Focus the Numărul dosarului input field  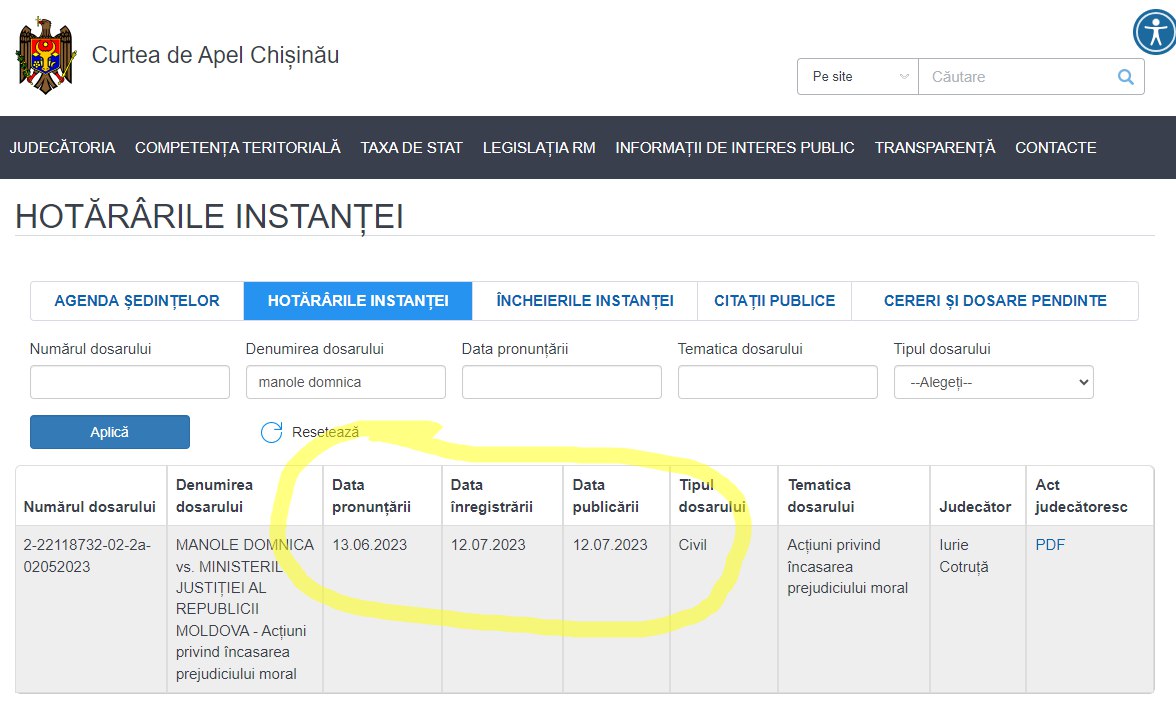pos(130,382)
